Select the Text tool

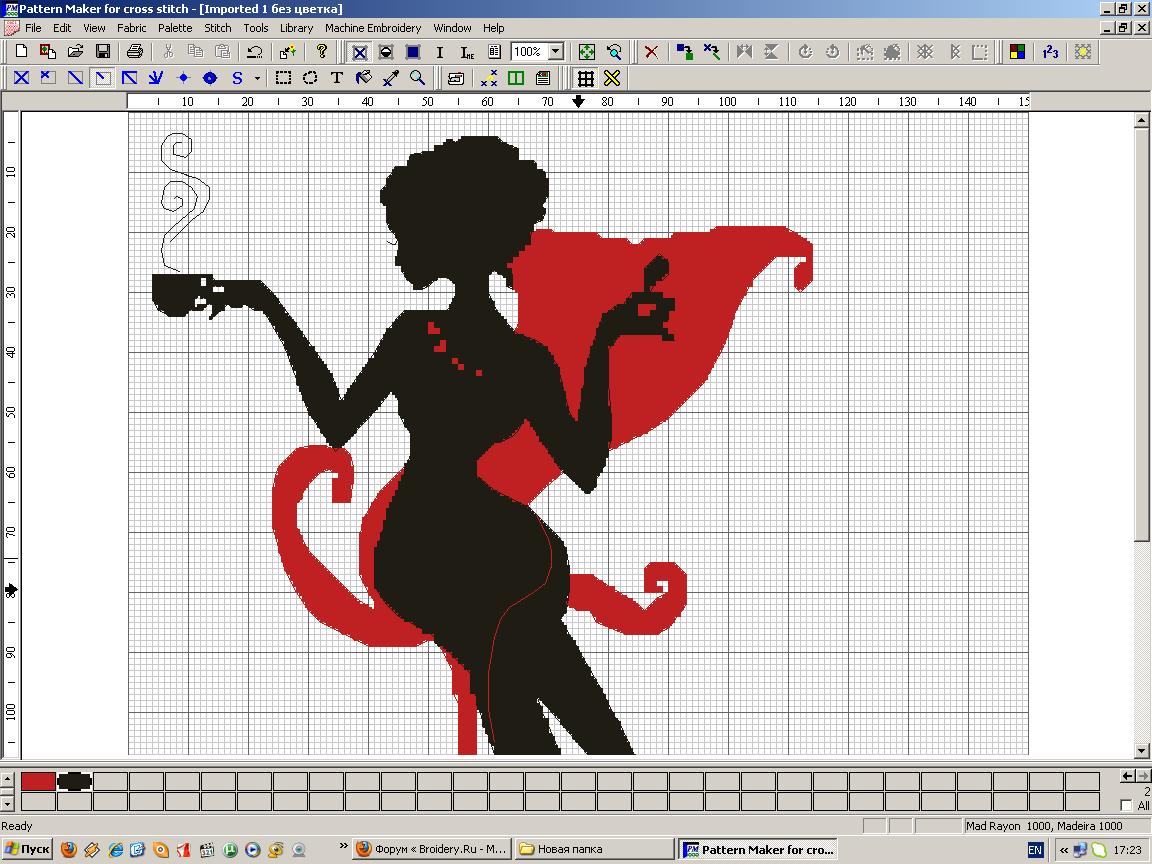pyautogui.click(x=337, y=78)
